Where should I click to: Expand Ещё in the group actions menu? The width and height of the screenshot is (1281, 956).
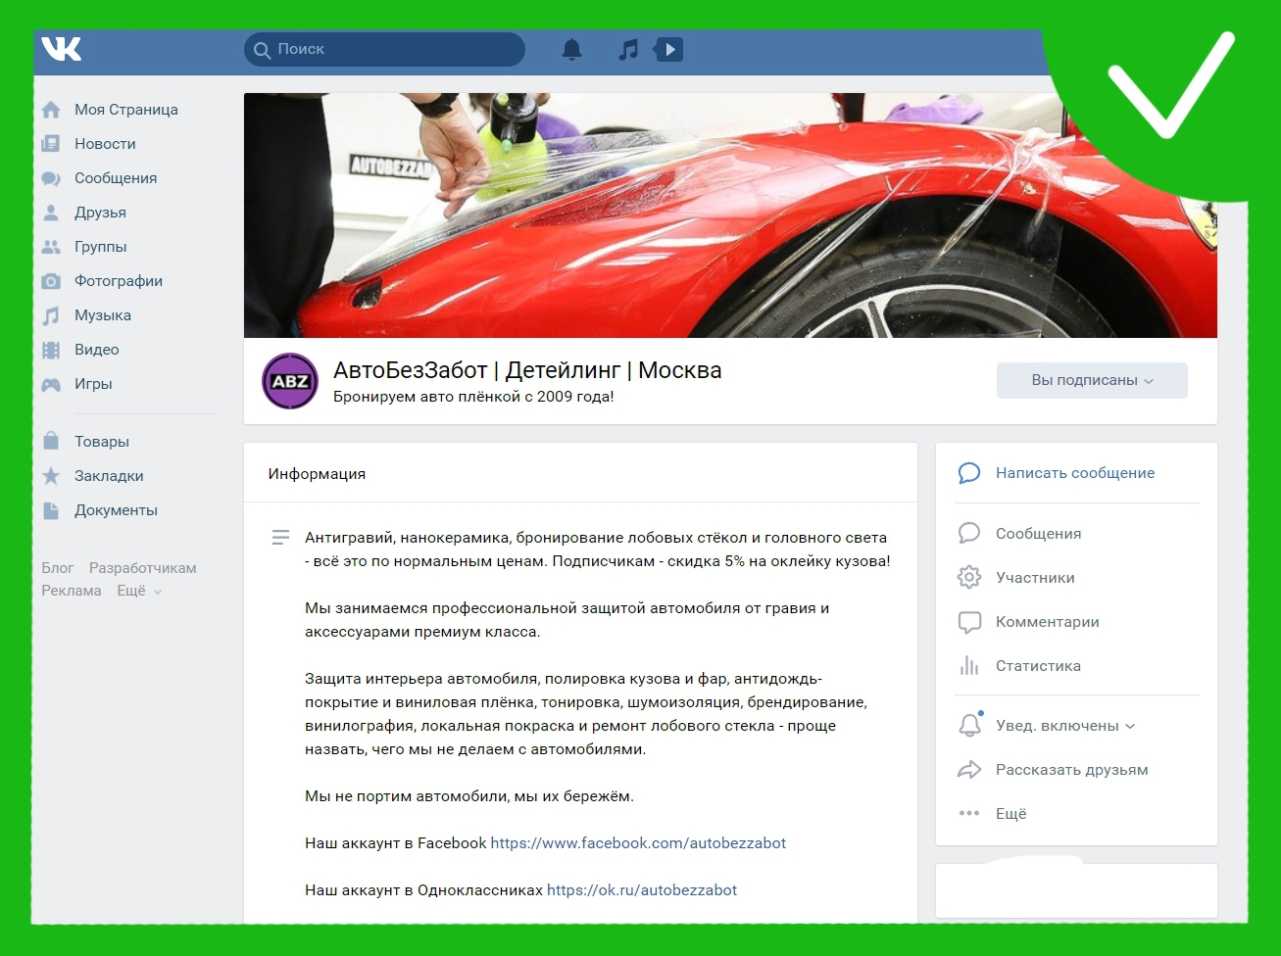pyautogui.click(x=1011, y=814)
